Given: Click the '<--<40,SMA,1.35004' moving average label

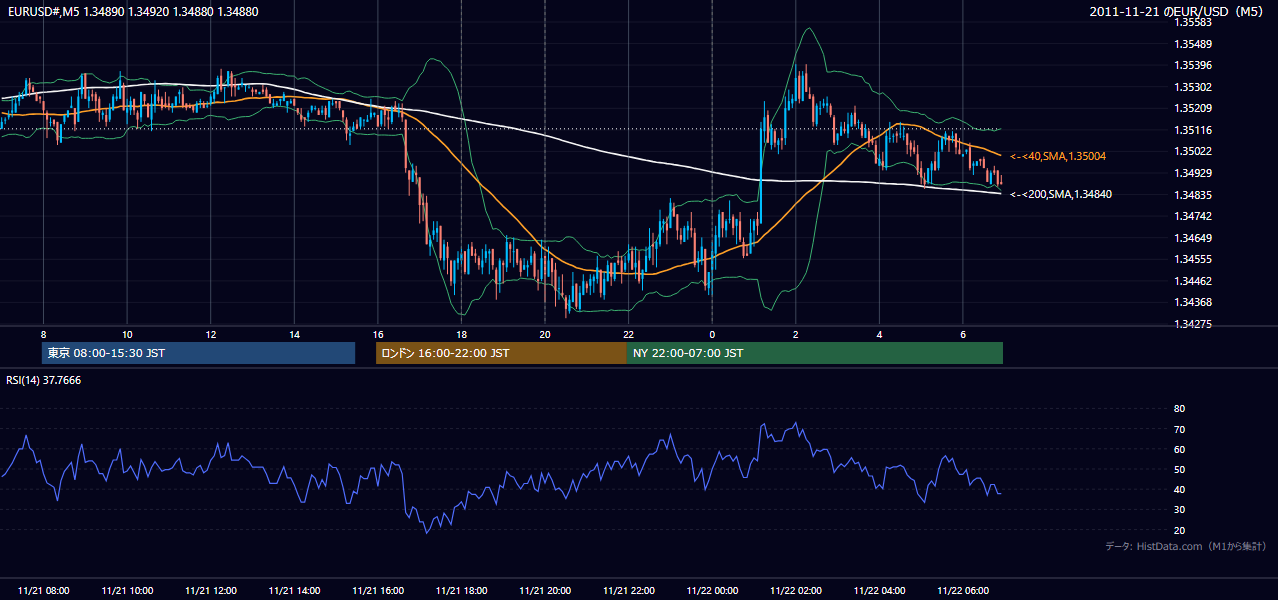Looking at the screenshot, I should [x=1058, y=156].
